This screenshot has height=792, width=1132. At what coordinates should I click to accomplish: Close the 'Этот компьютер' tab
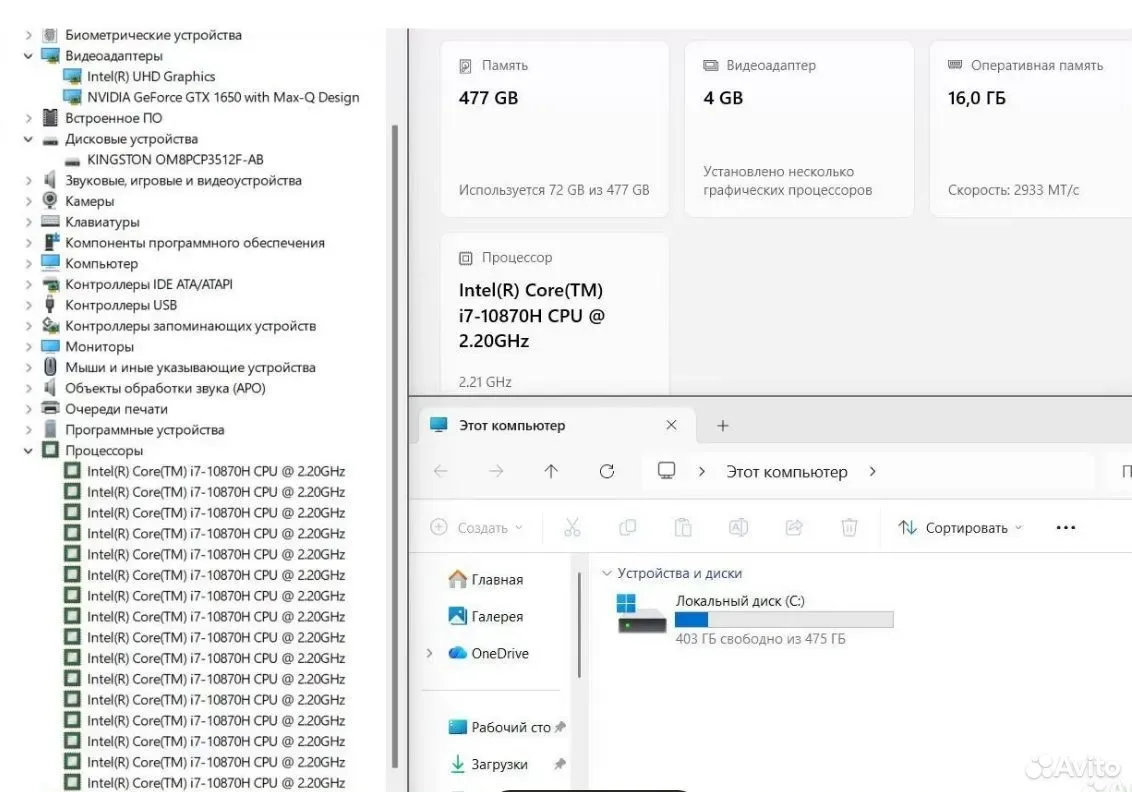click(671, 425)
